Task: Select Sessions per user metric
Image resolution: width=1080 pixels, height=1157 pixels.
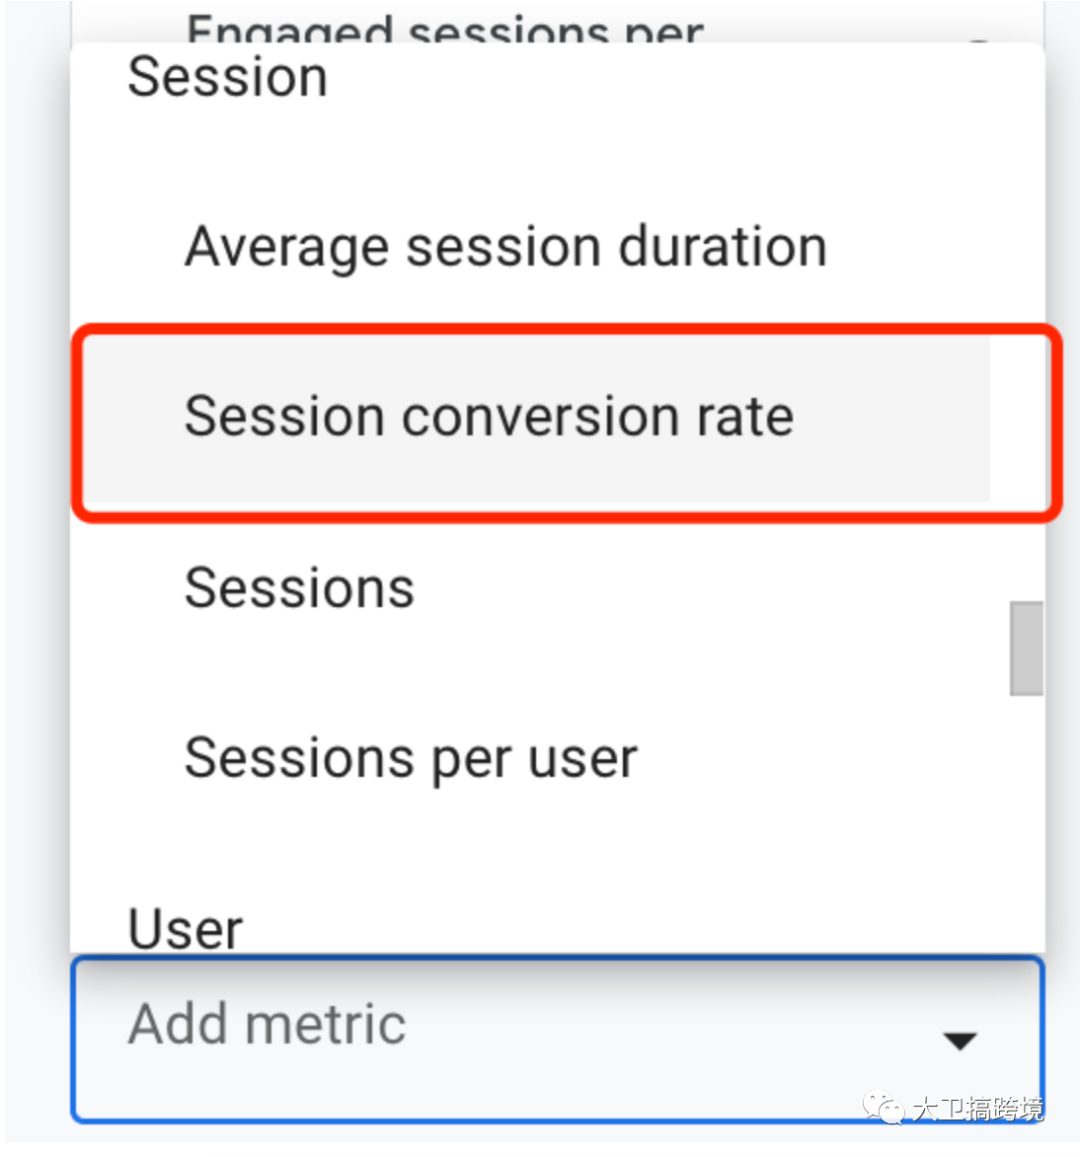Action: pyautogui.click(x=410, y=758)
